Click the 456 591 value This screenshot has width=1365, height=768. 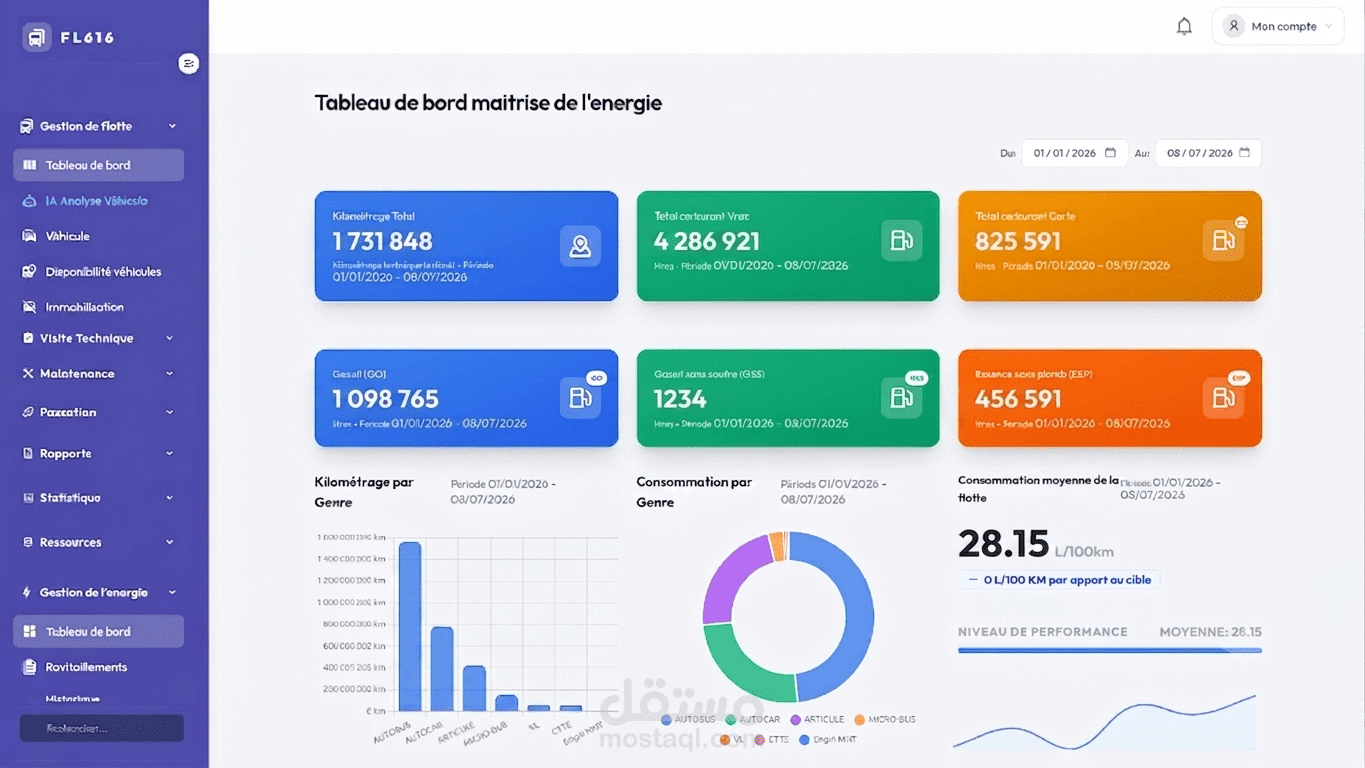pyautogui.click(x=1018, y=399)
